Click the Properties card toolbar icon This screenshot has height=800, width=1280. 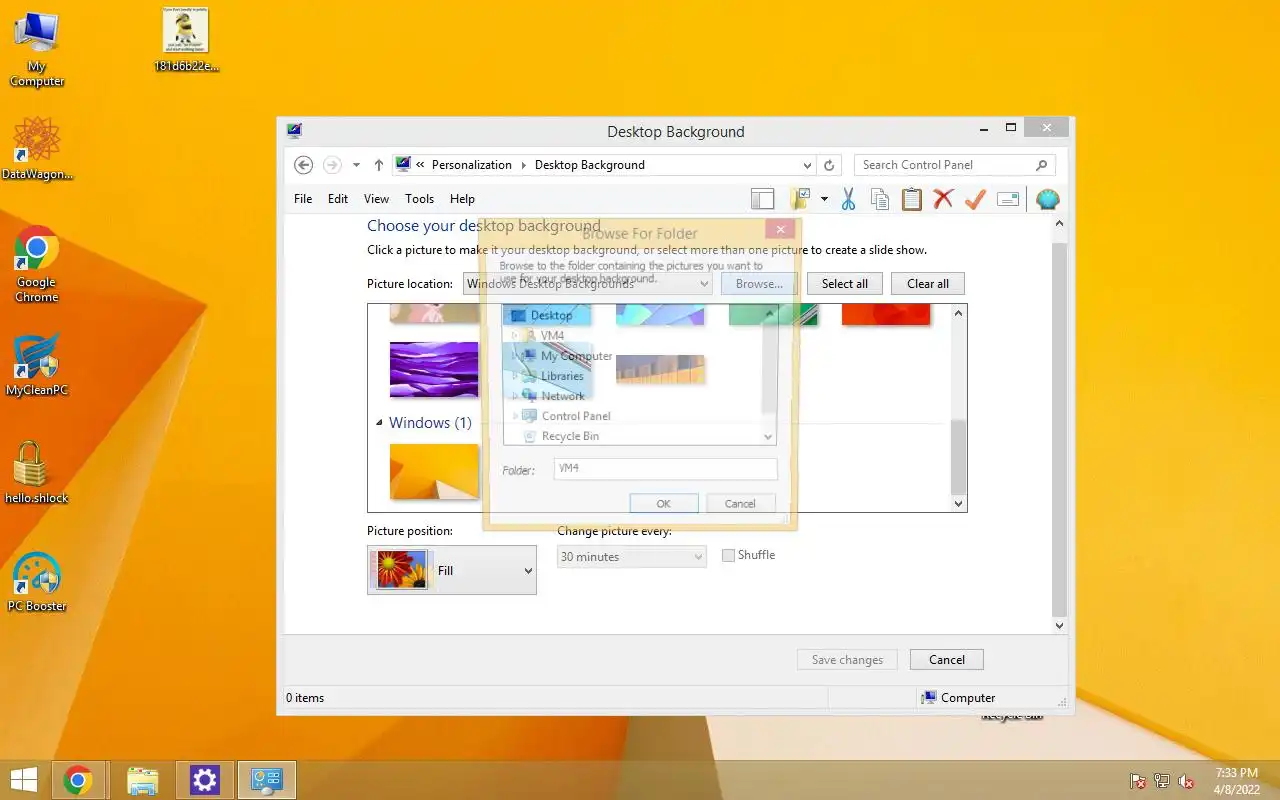(x=1008, y=199)
